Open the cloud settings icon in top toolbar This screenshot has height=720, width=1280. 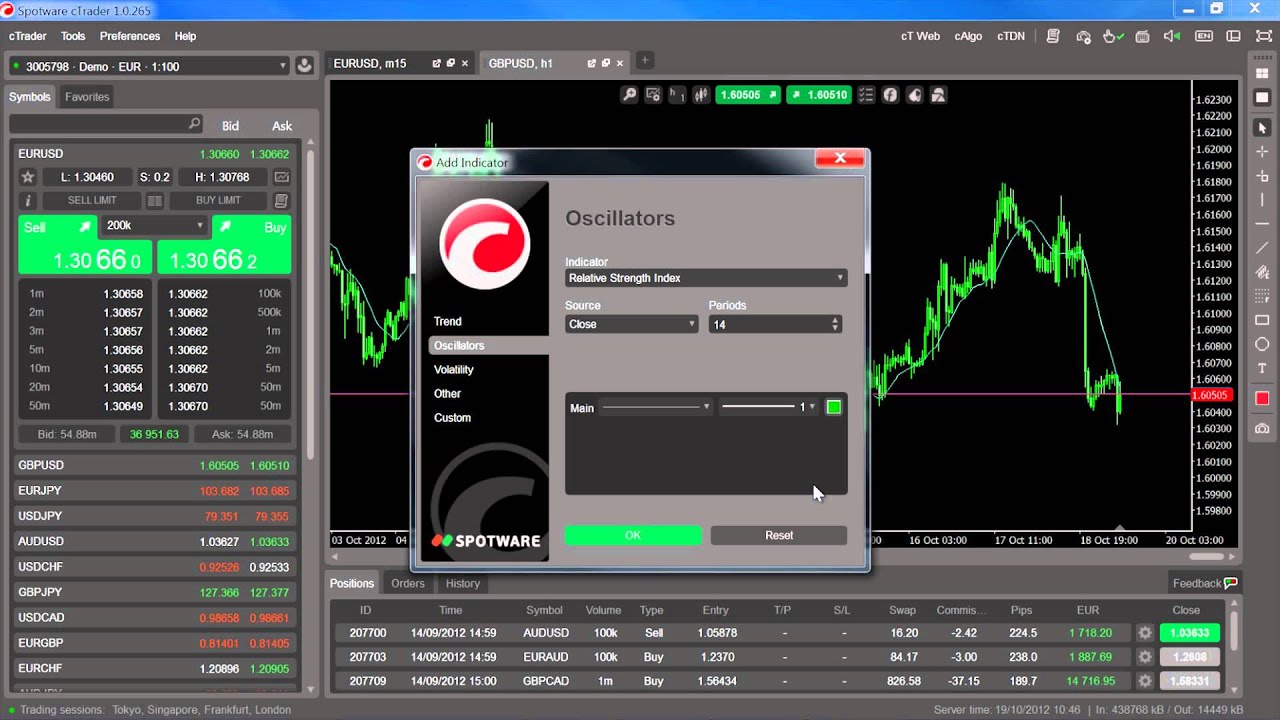[x=1083, y=36]
